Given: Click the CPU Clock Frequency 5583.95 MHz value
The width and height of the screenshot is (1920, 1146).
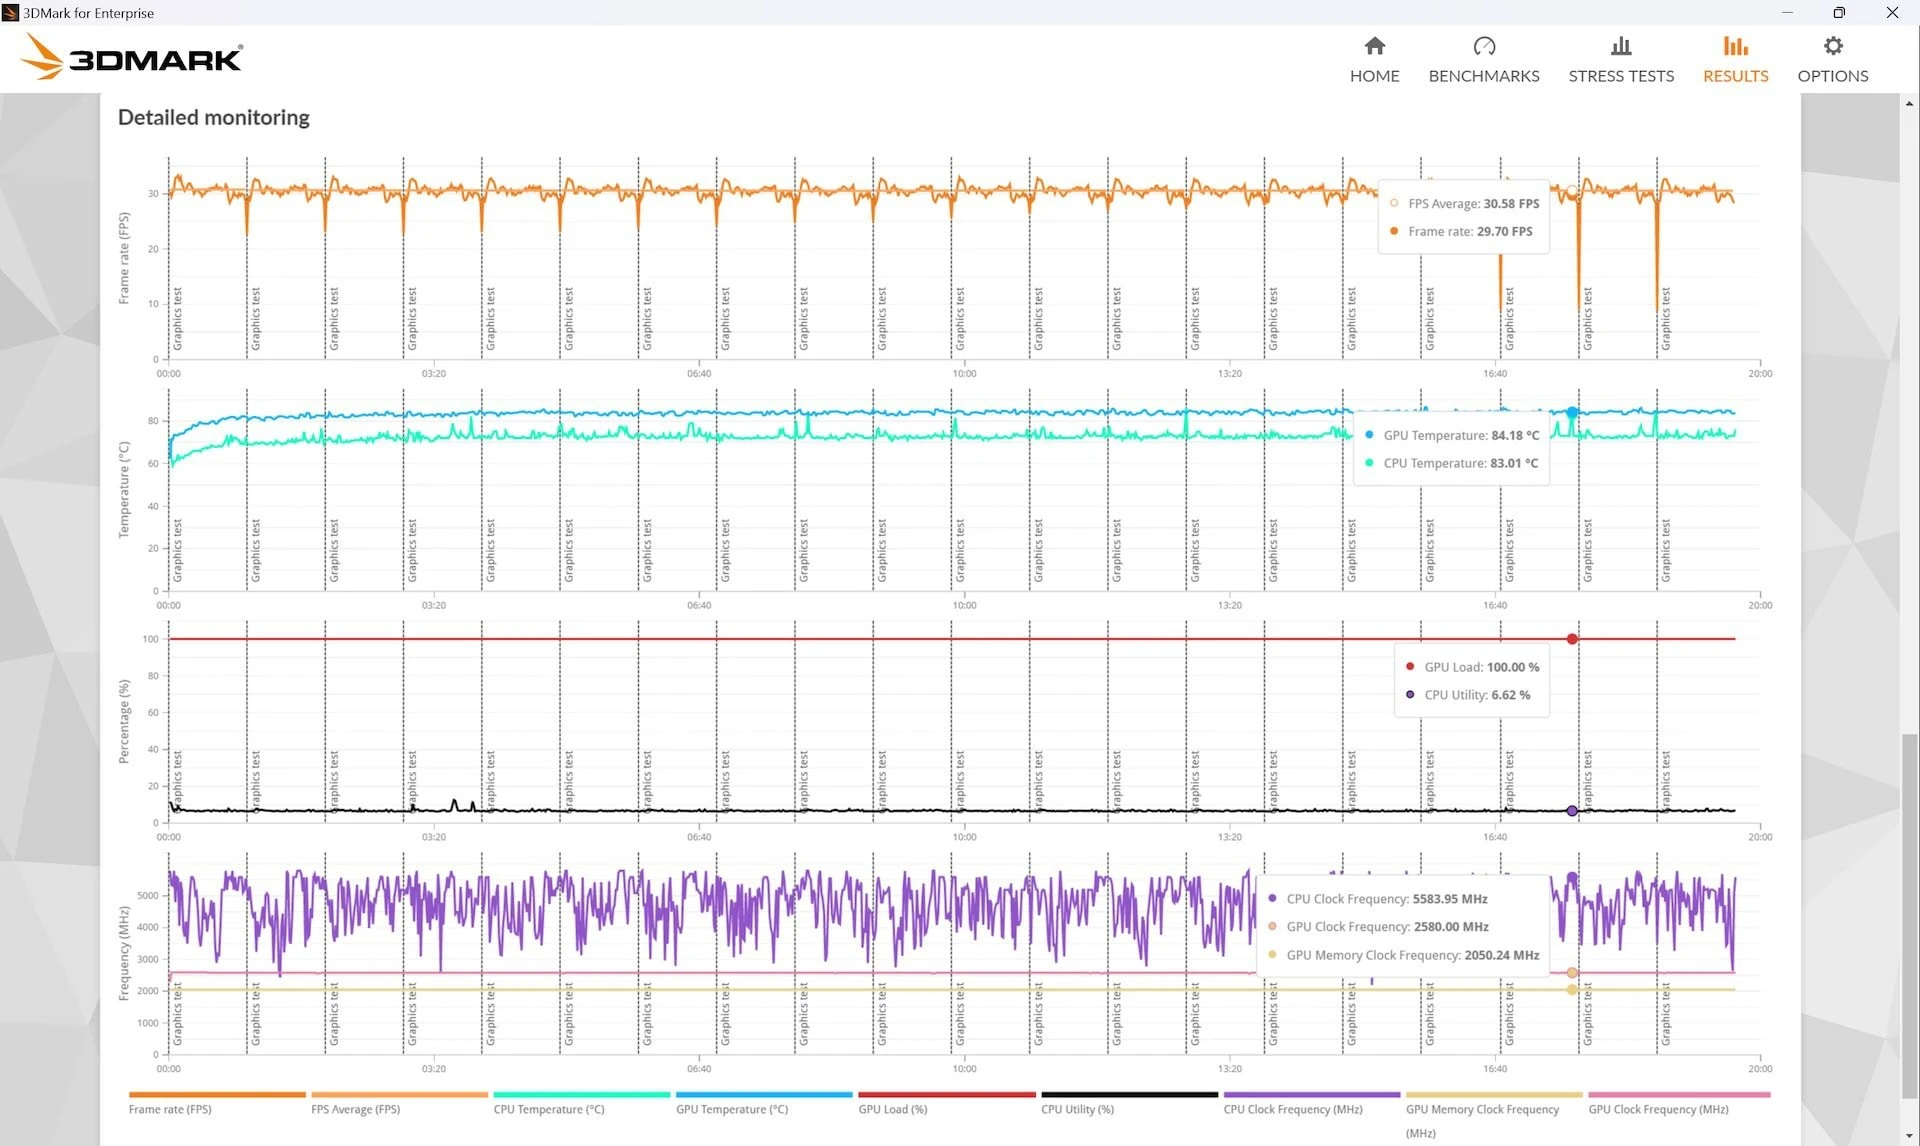Looking at the screenshot, I should coord(1450,899).
